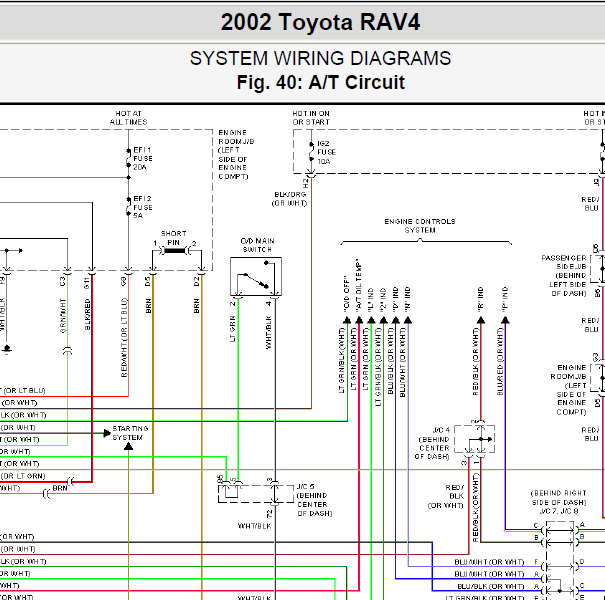Viewport: 605px width, 600px height.
Task: Click the 'PASSENGER SIDE J/B' label
Action: click(564, 262)
